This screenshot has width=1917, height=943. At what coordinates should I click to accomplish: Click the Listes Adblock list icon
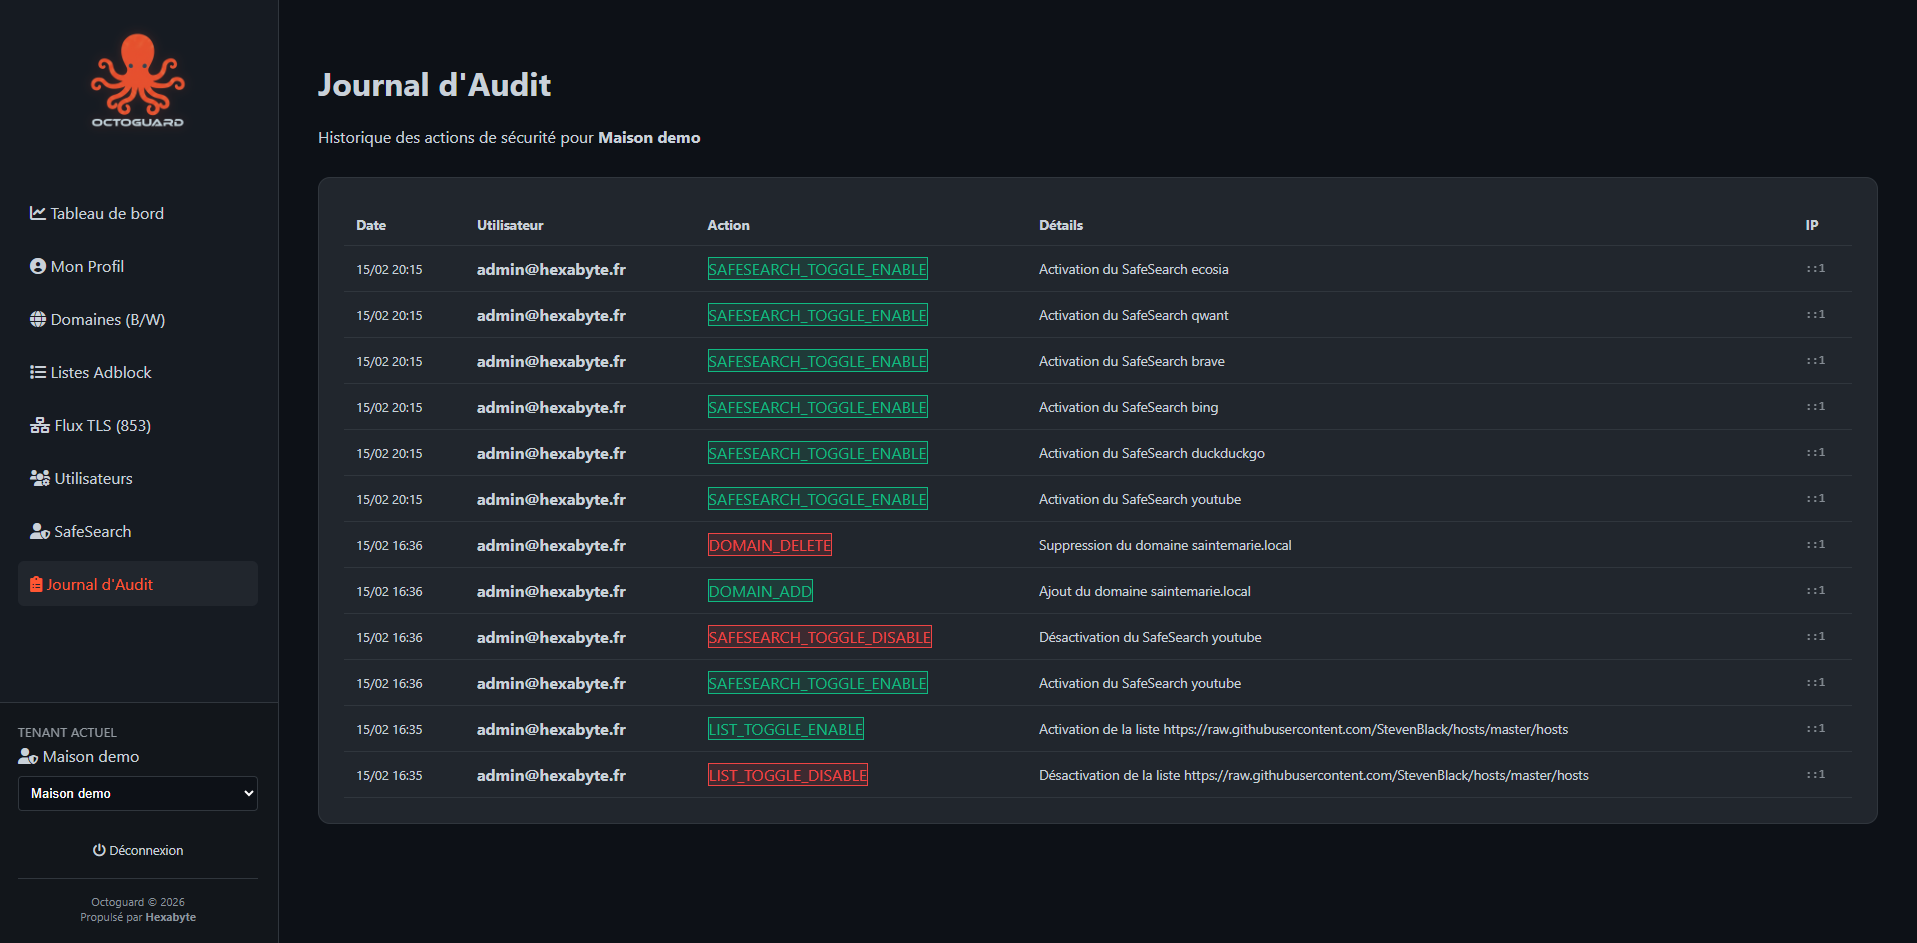pos(38,372)
